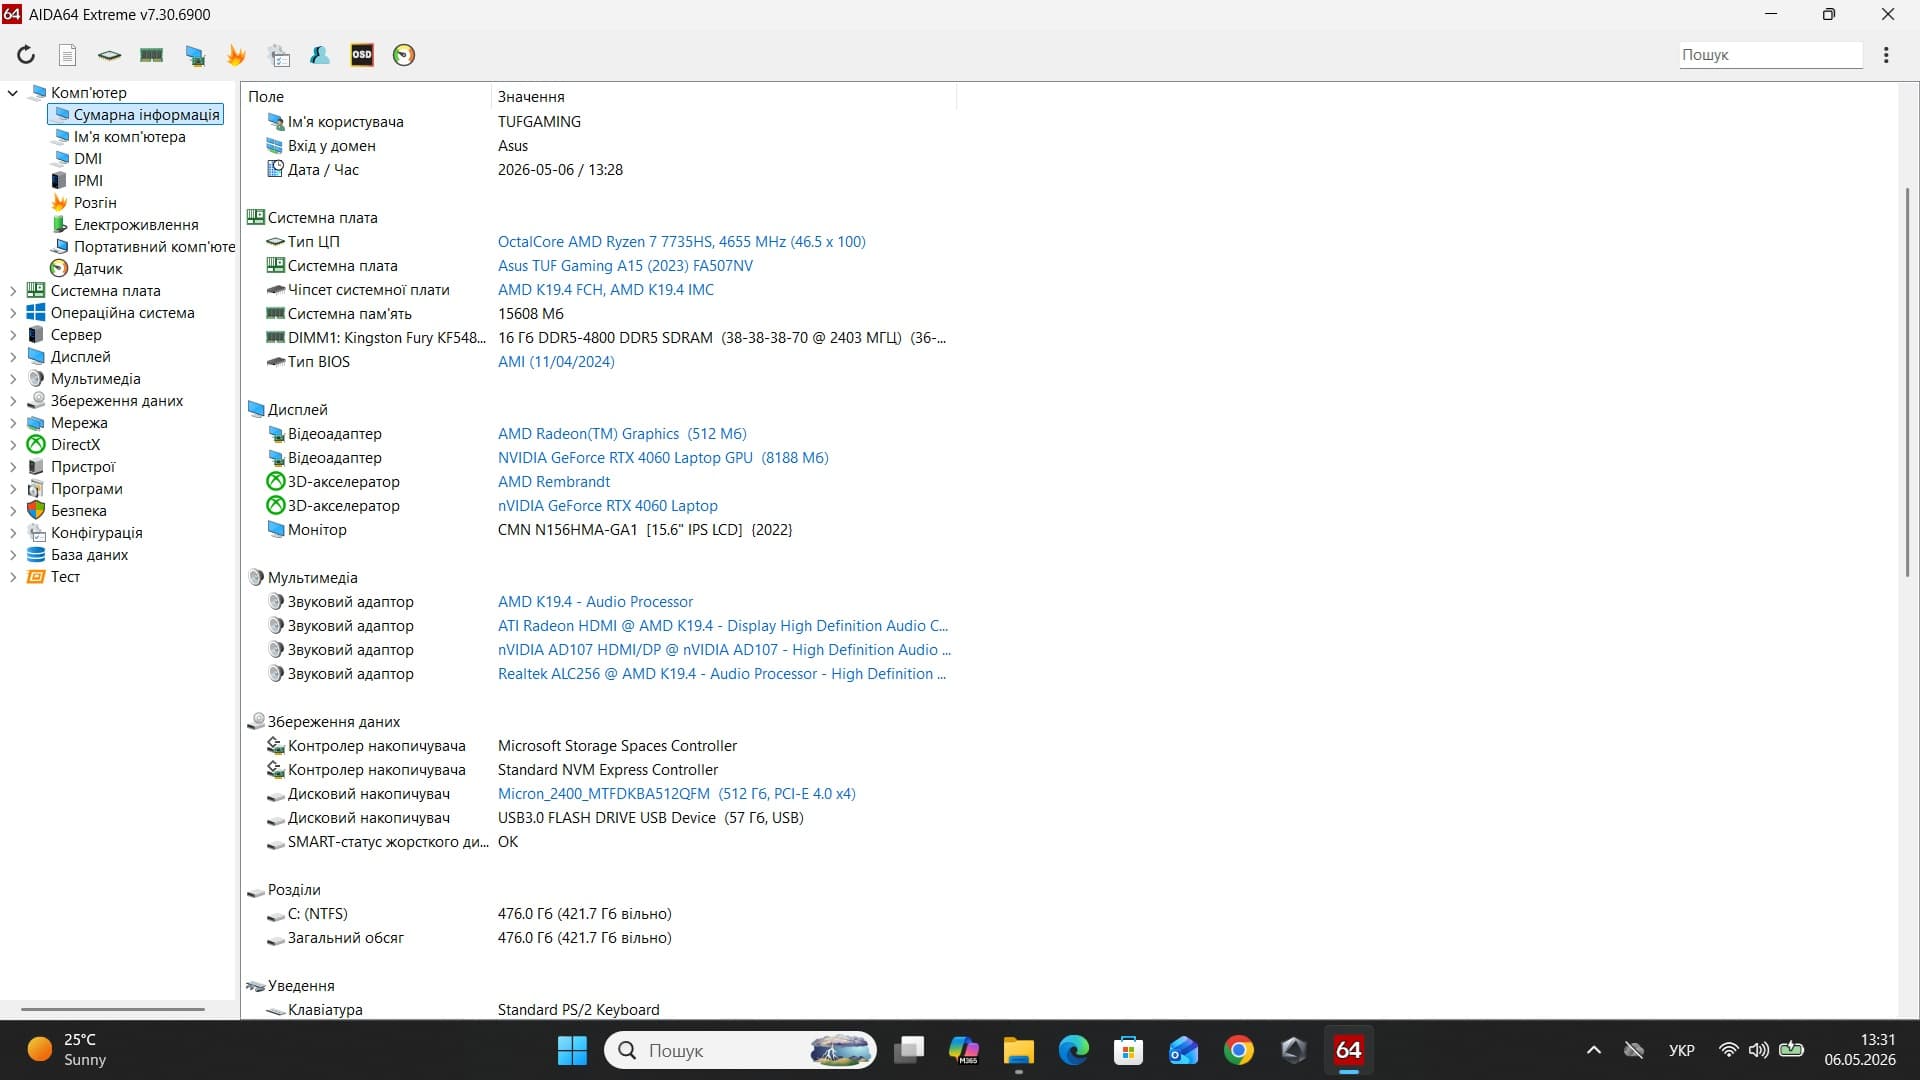Expand the Дисплей tree node

[13, 357]
